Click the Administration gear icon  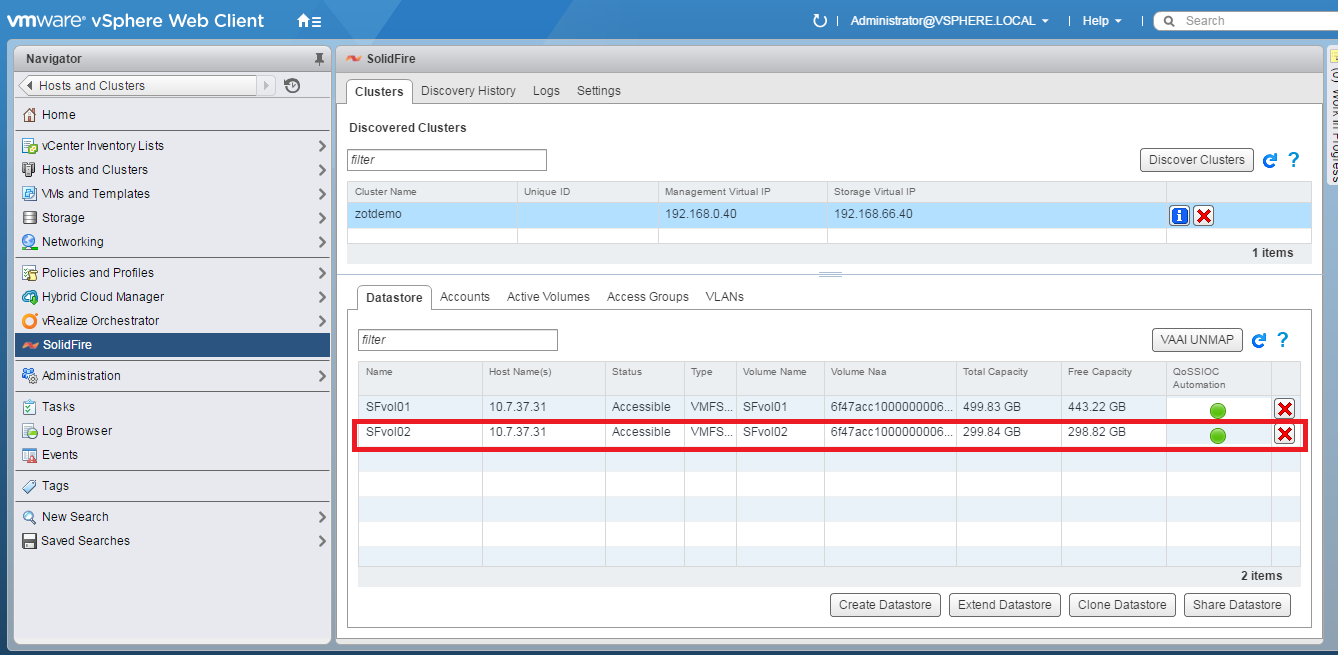pyautogui.click(x=30, y=376)
